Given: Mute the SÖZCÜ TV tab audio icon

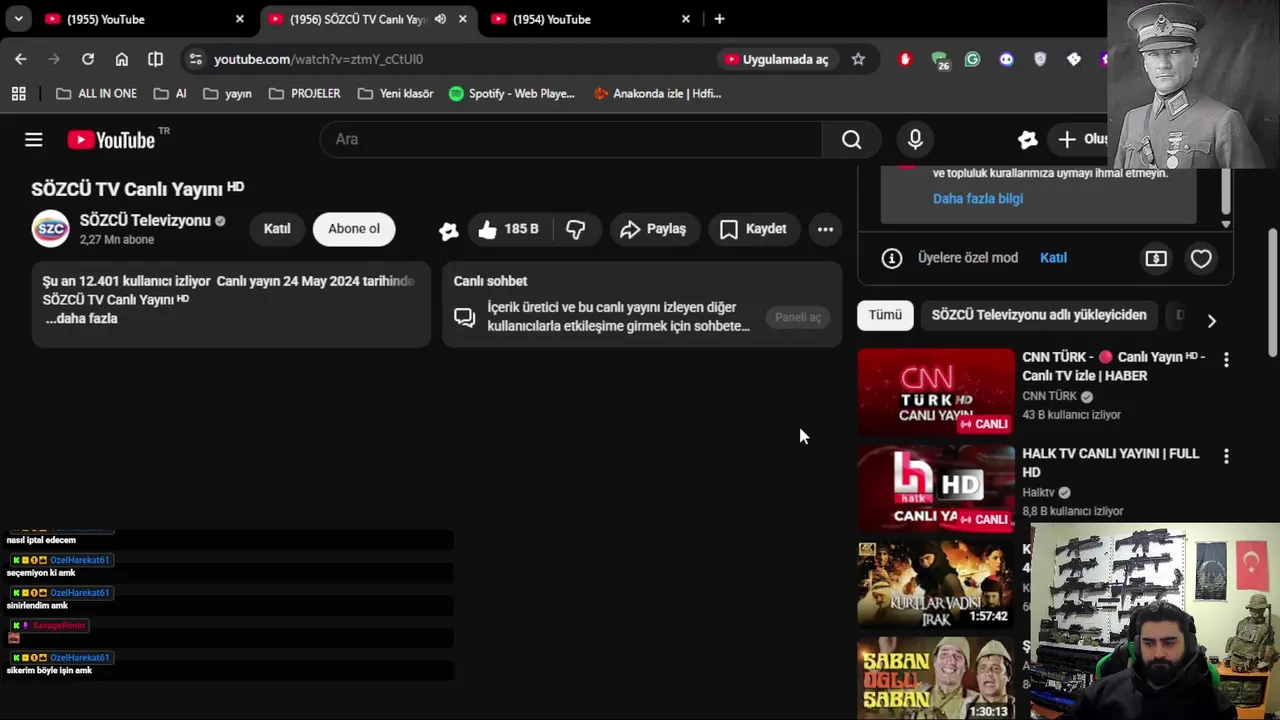Looking at the screenshot, I should pyautogui.click(x=440, y=19).
